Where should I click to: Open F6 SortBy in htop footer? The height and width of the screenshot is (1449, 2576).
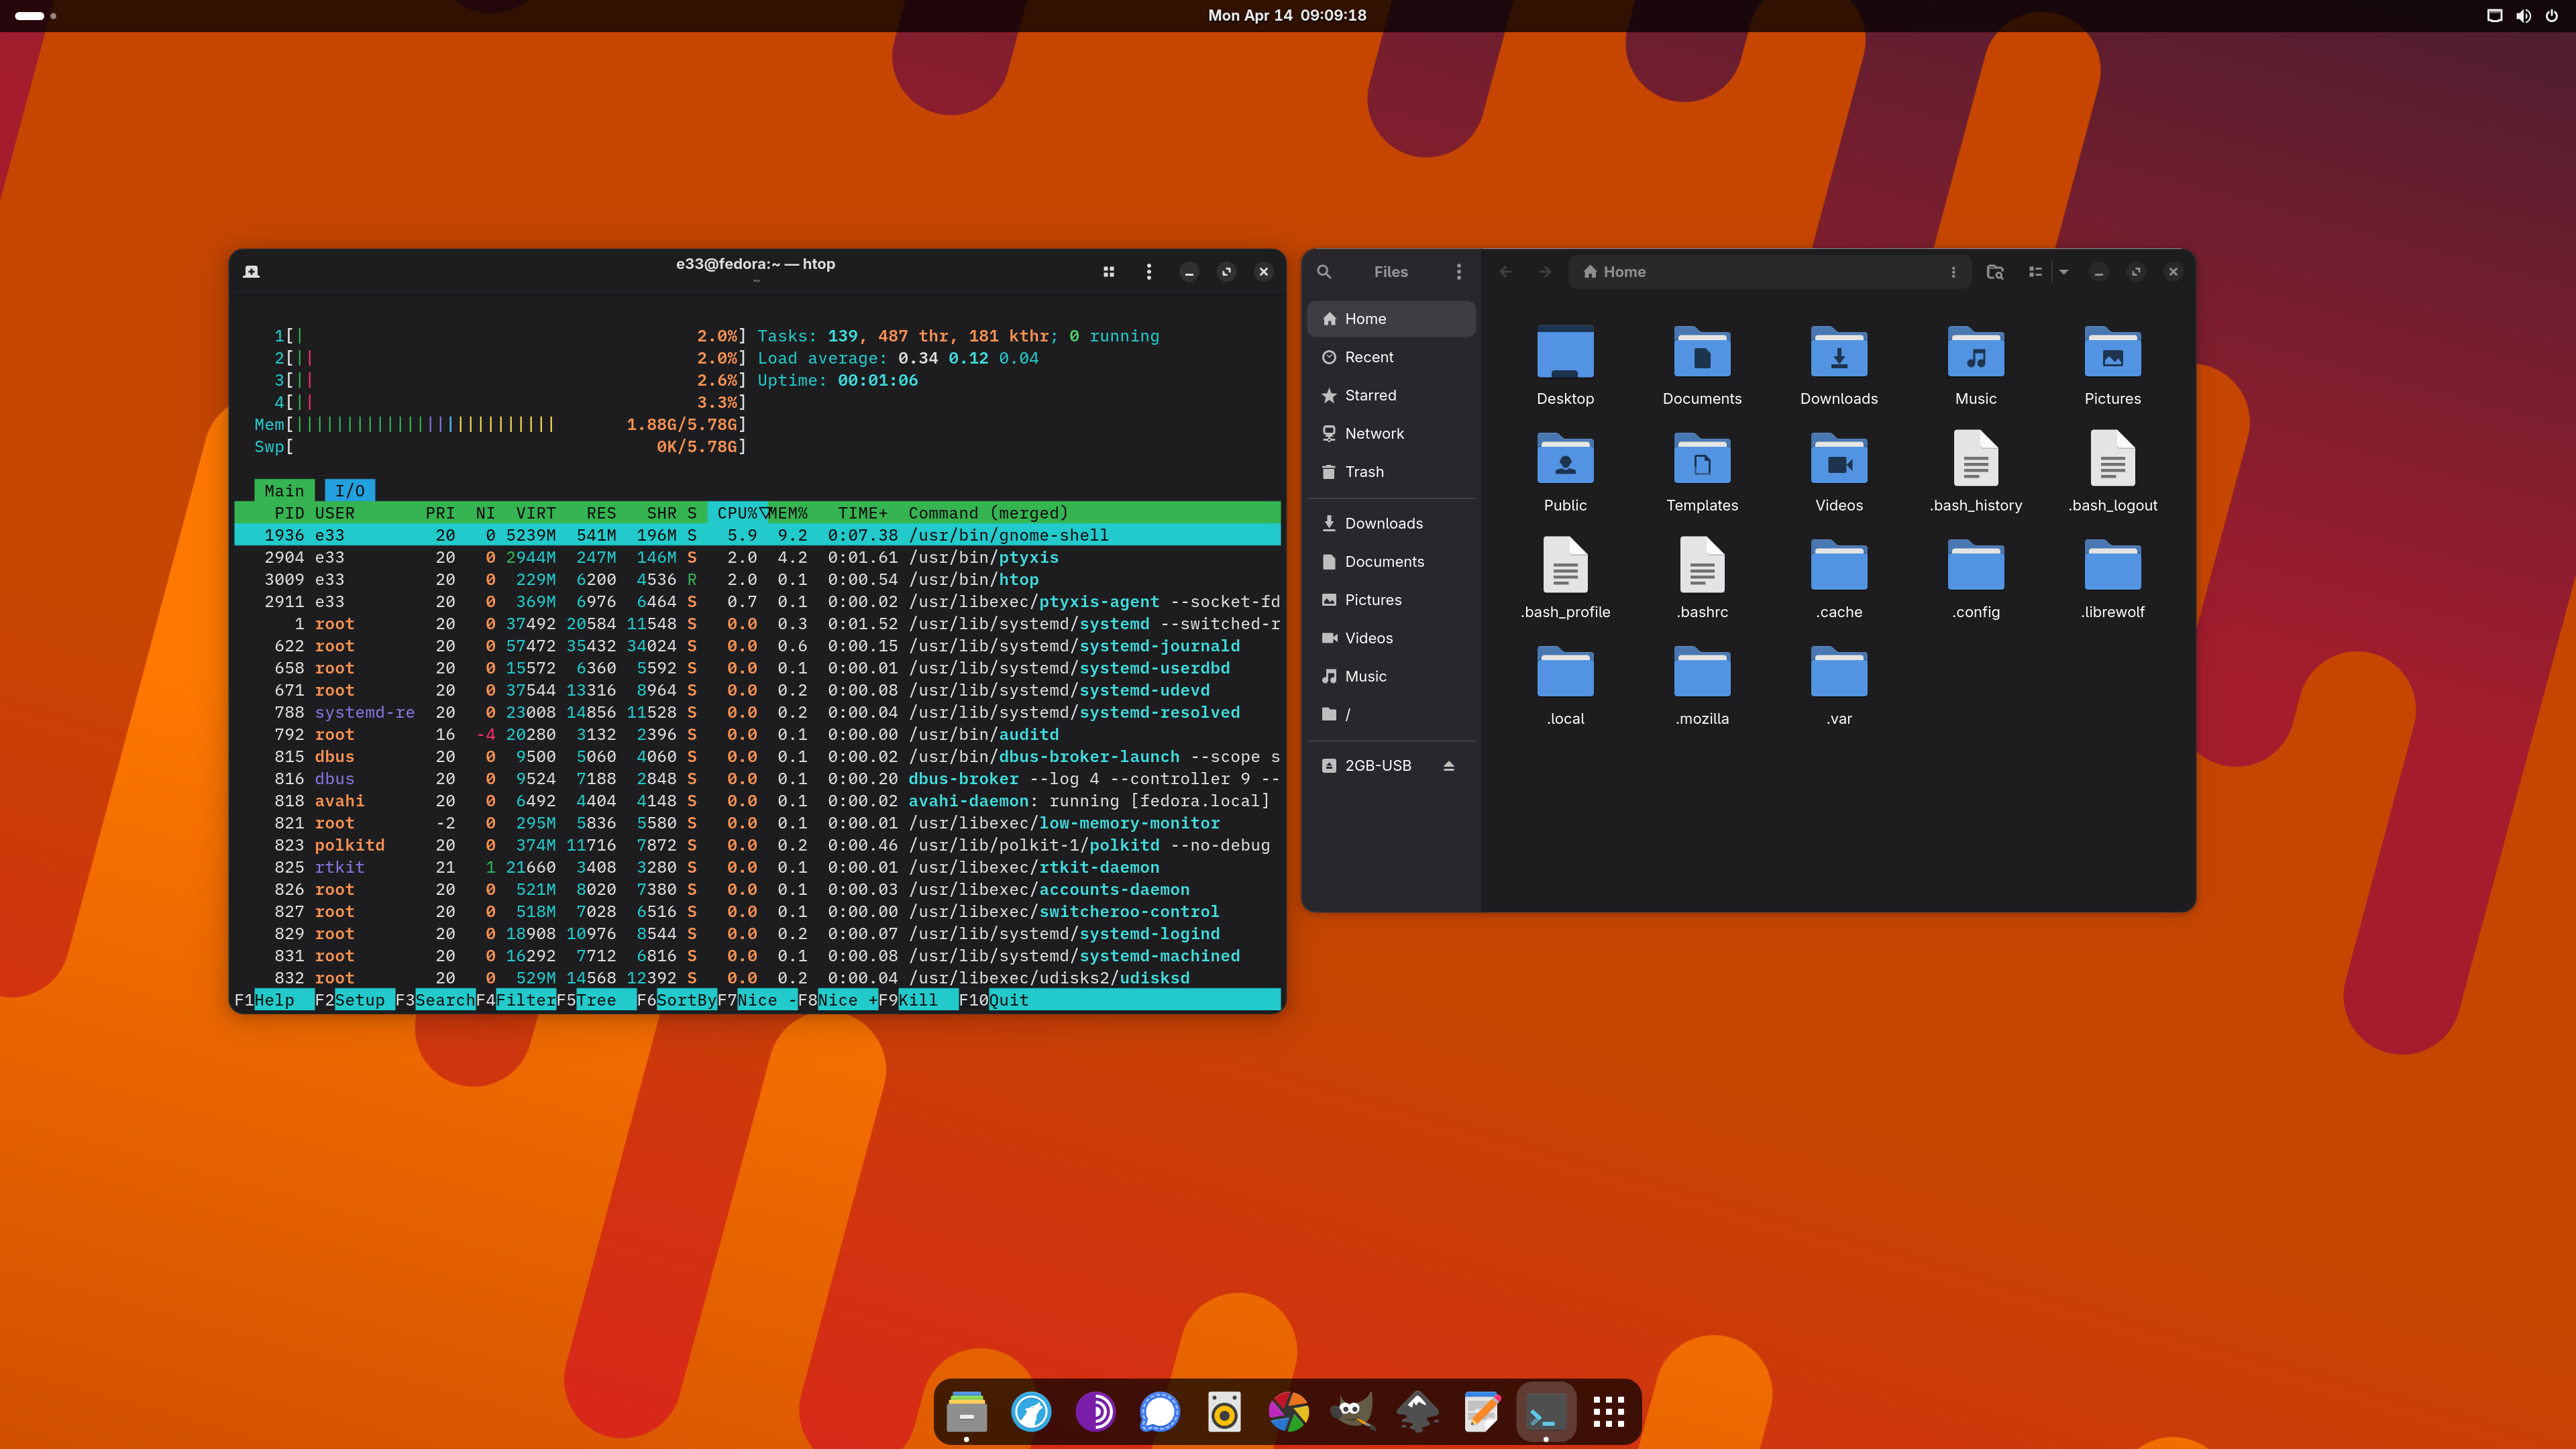tap(677, 1000)
